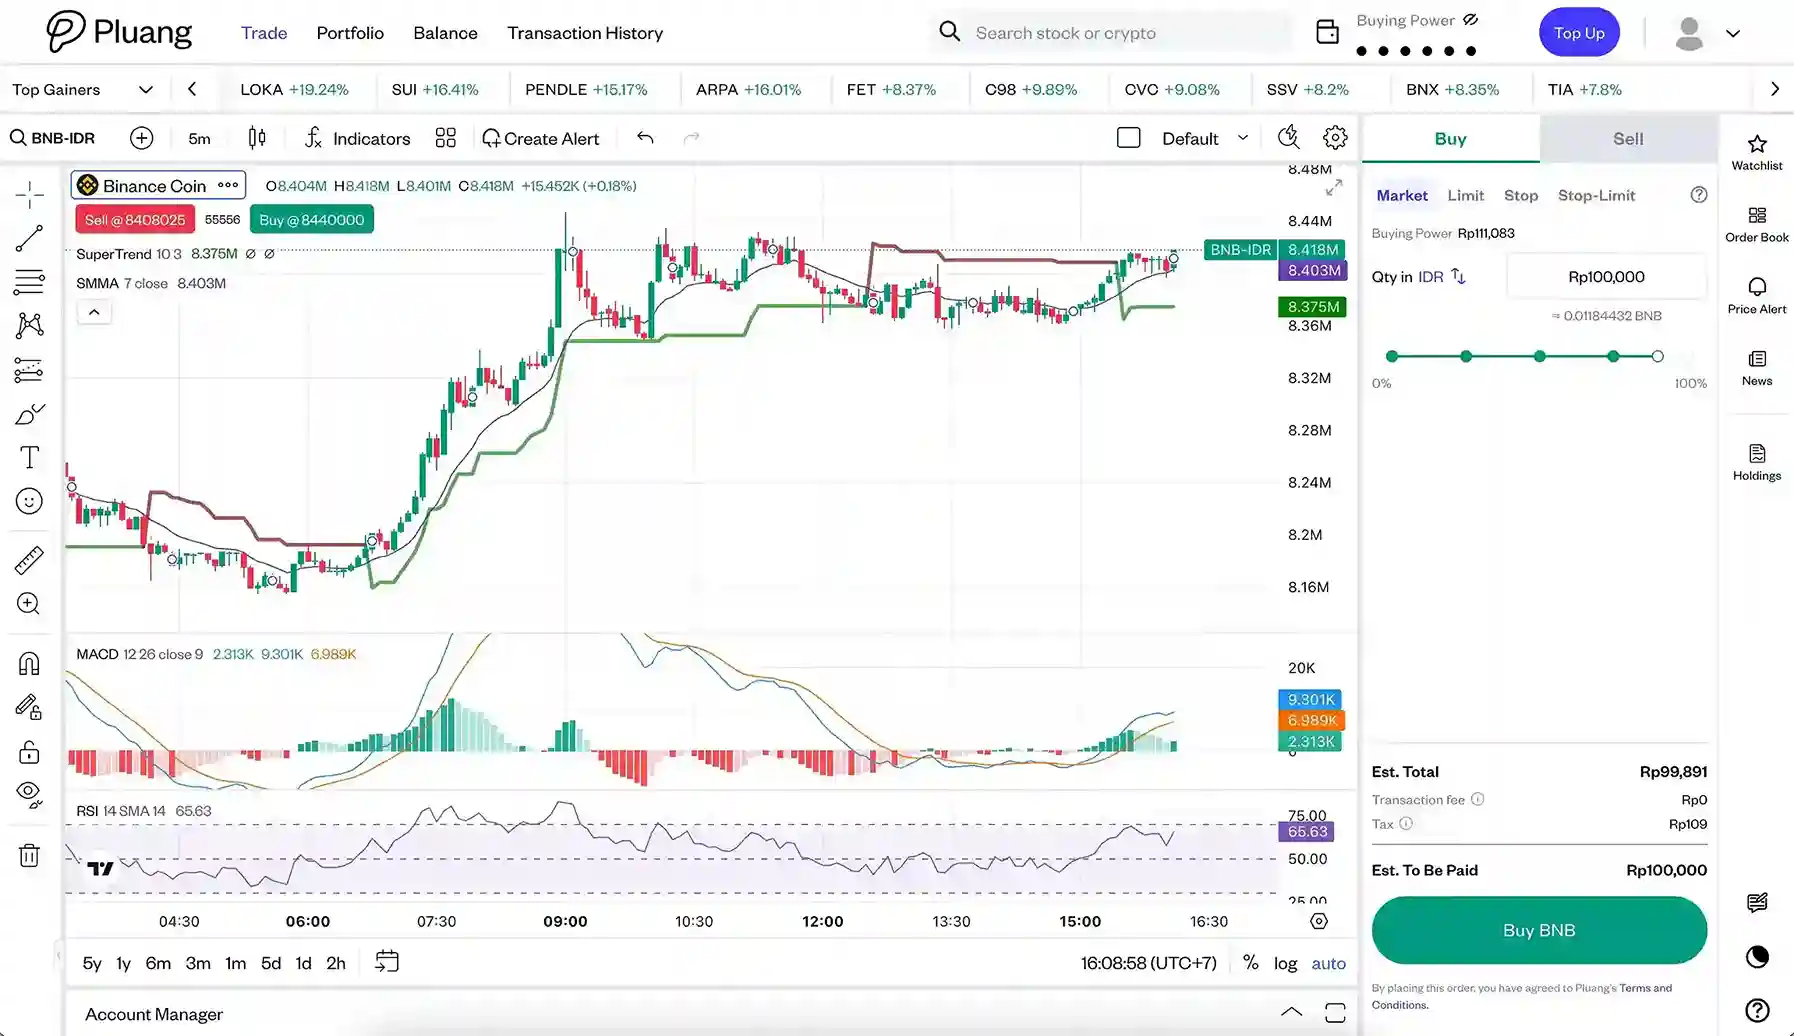Screen dimensions: 1794x1036
Task: Switch to the Balance page
Action: point(445,33)
